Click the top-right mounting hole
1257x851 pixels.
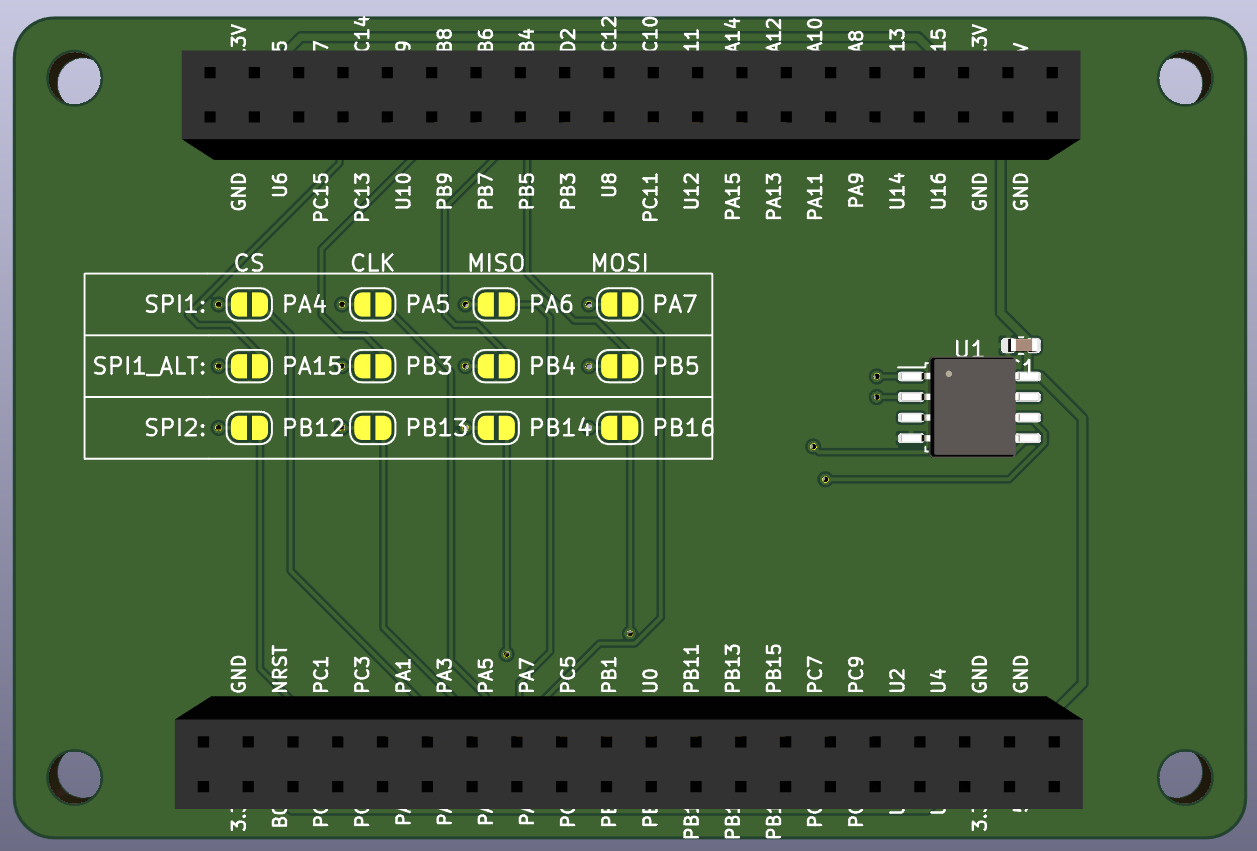(x=1186, y=78)
